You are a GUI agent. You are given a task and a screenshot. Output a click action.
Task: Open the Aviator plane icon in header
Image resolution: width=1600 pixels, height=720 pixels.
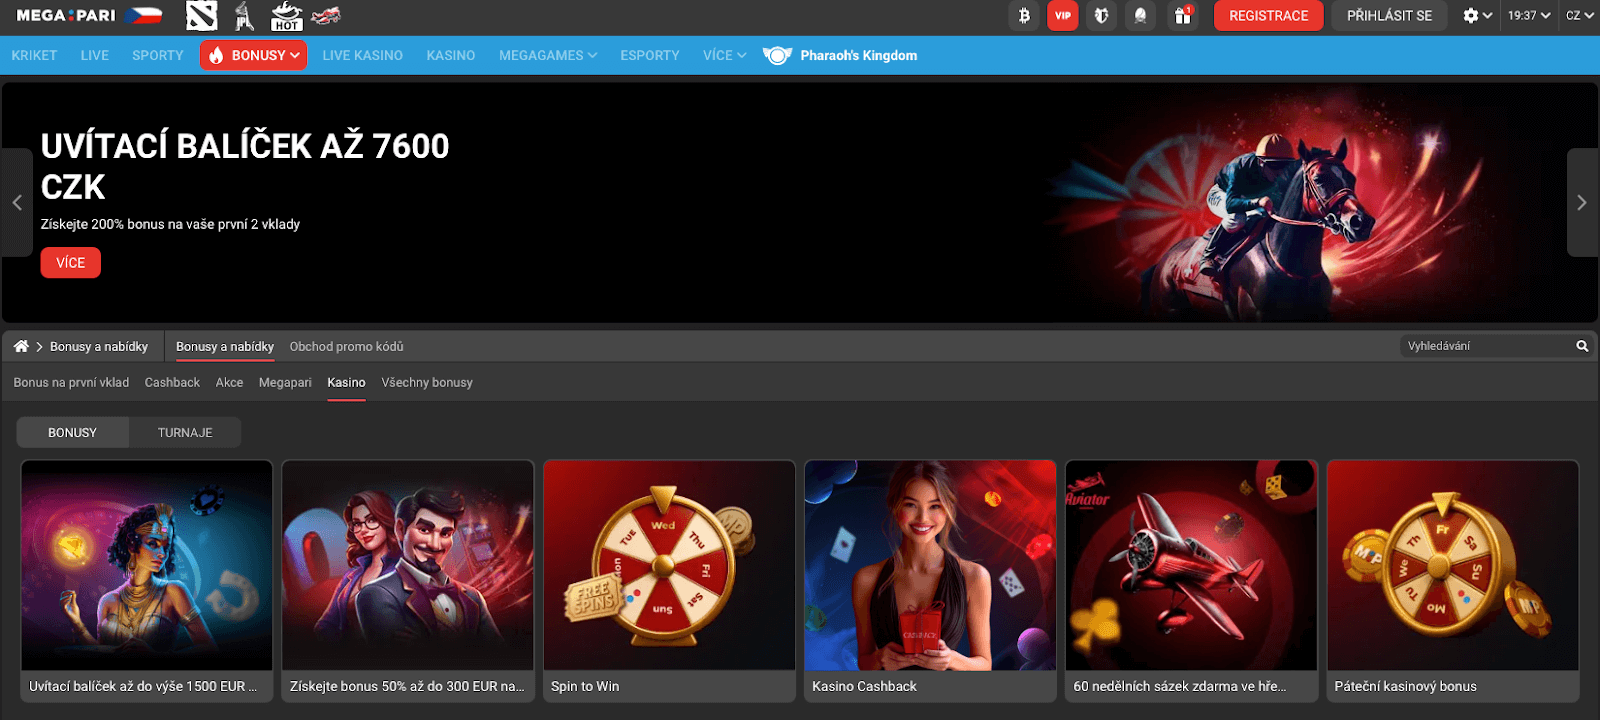point(326,16)
